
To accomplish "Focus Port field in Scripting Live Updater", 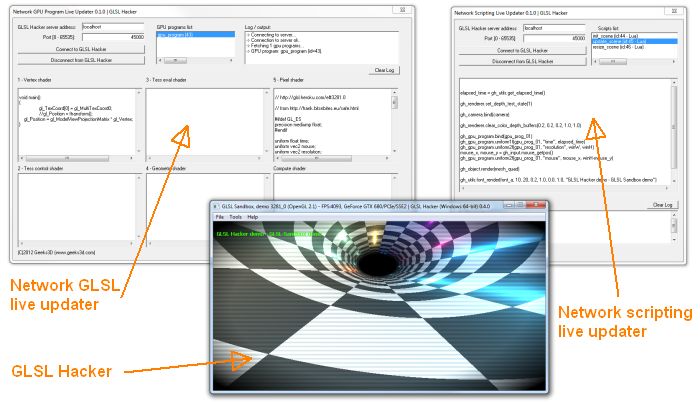I will point(554,38).
